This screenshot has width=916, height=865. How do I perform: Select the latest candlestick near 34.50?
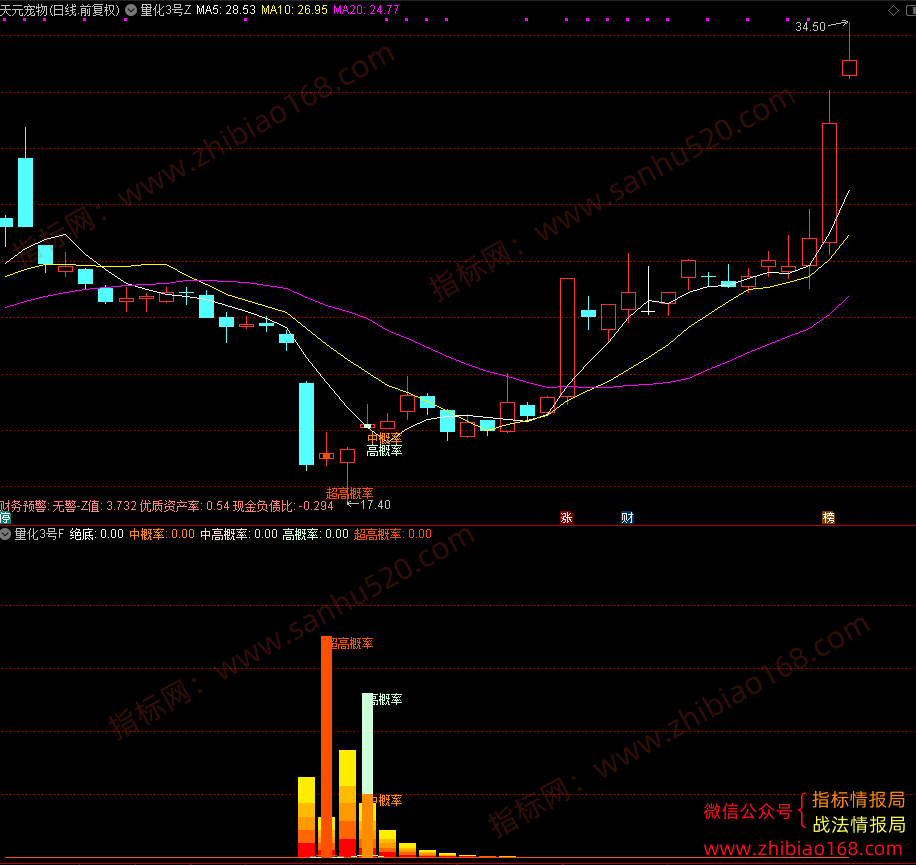click(849, 68)
